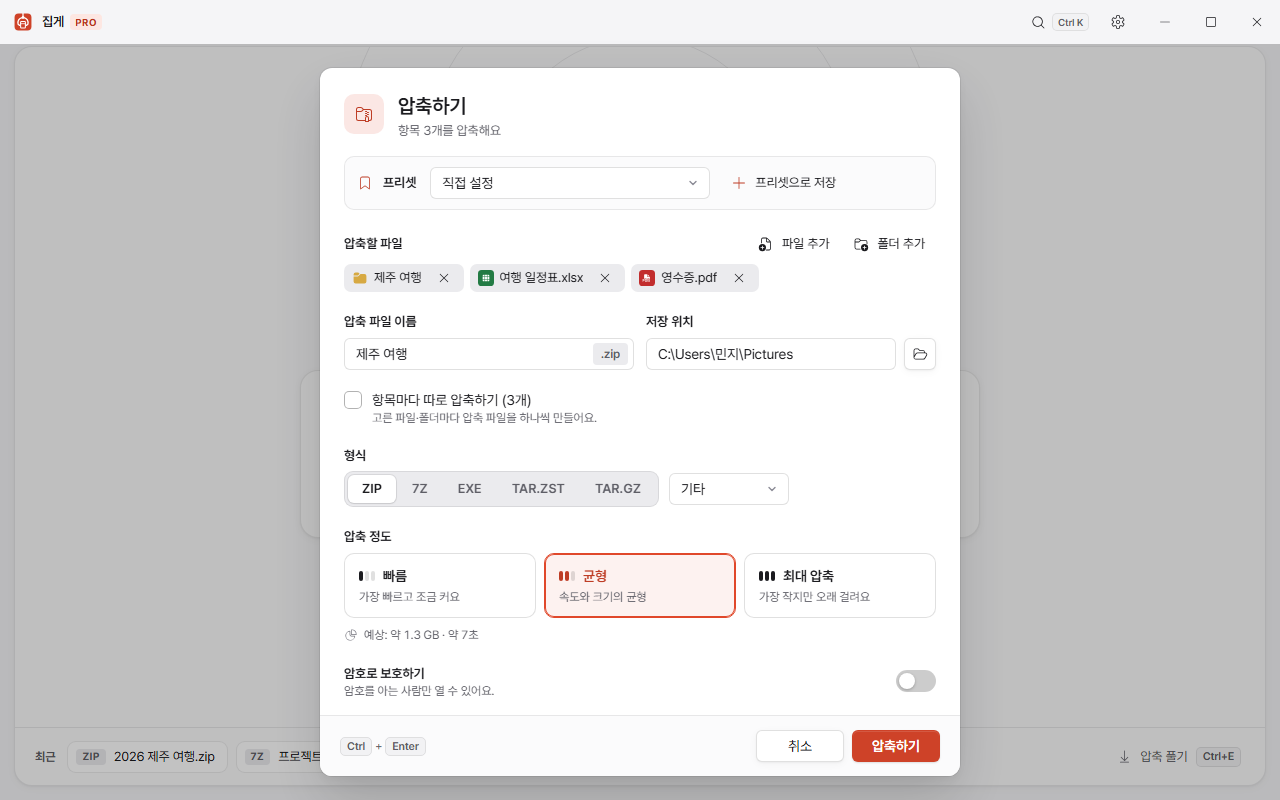The height and width of the screenshot is (800, 1280).
Task: Choose the TAR.ZST format tab
Action: (538, 489)
